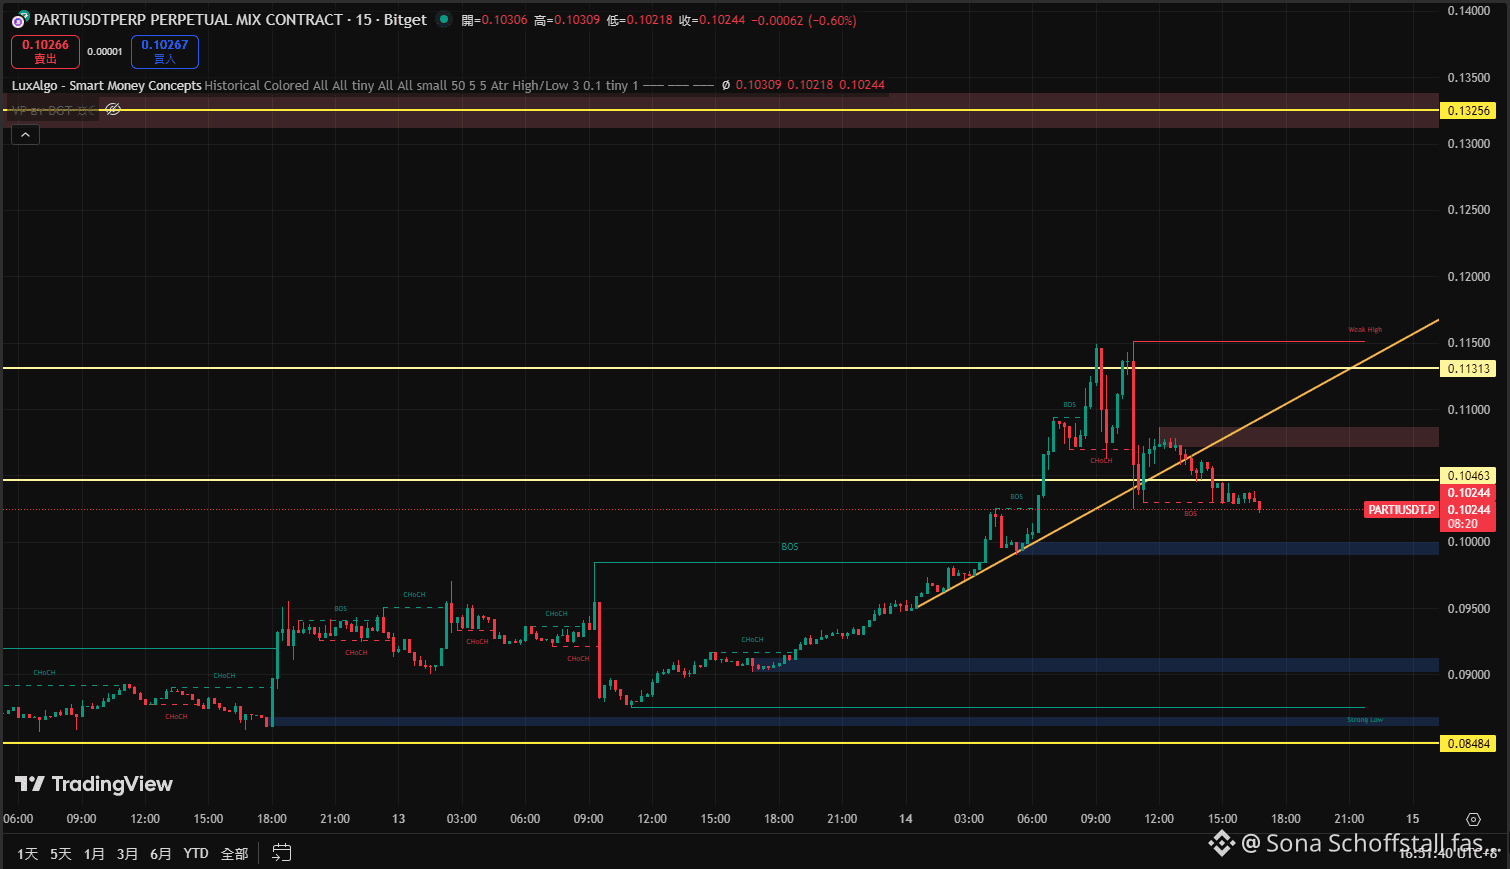1510x869 pixels.
Task: Click the 08:20 bar countdown label
Action: click(1463, 524)
